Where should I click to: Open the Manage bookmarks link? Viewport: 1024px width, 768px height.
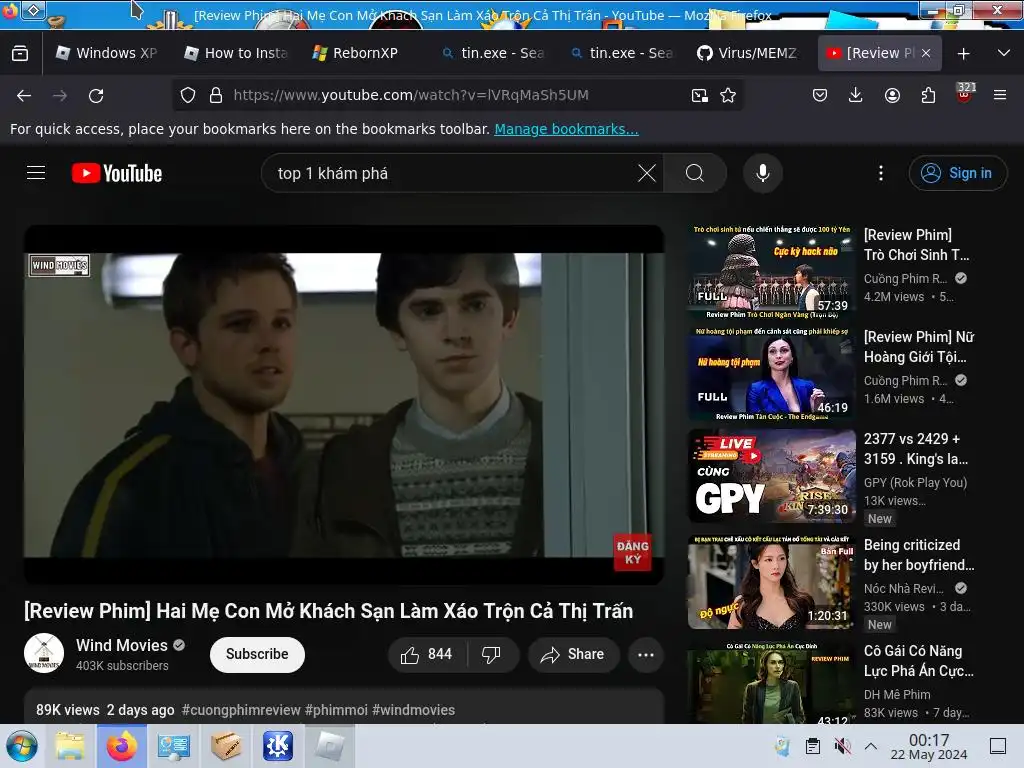(566, 129)
